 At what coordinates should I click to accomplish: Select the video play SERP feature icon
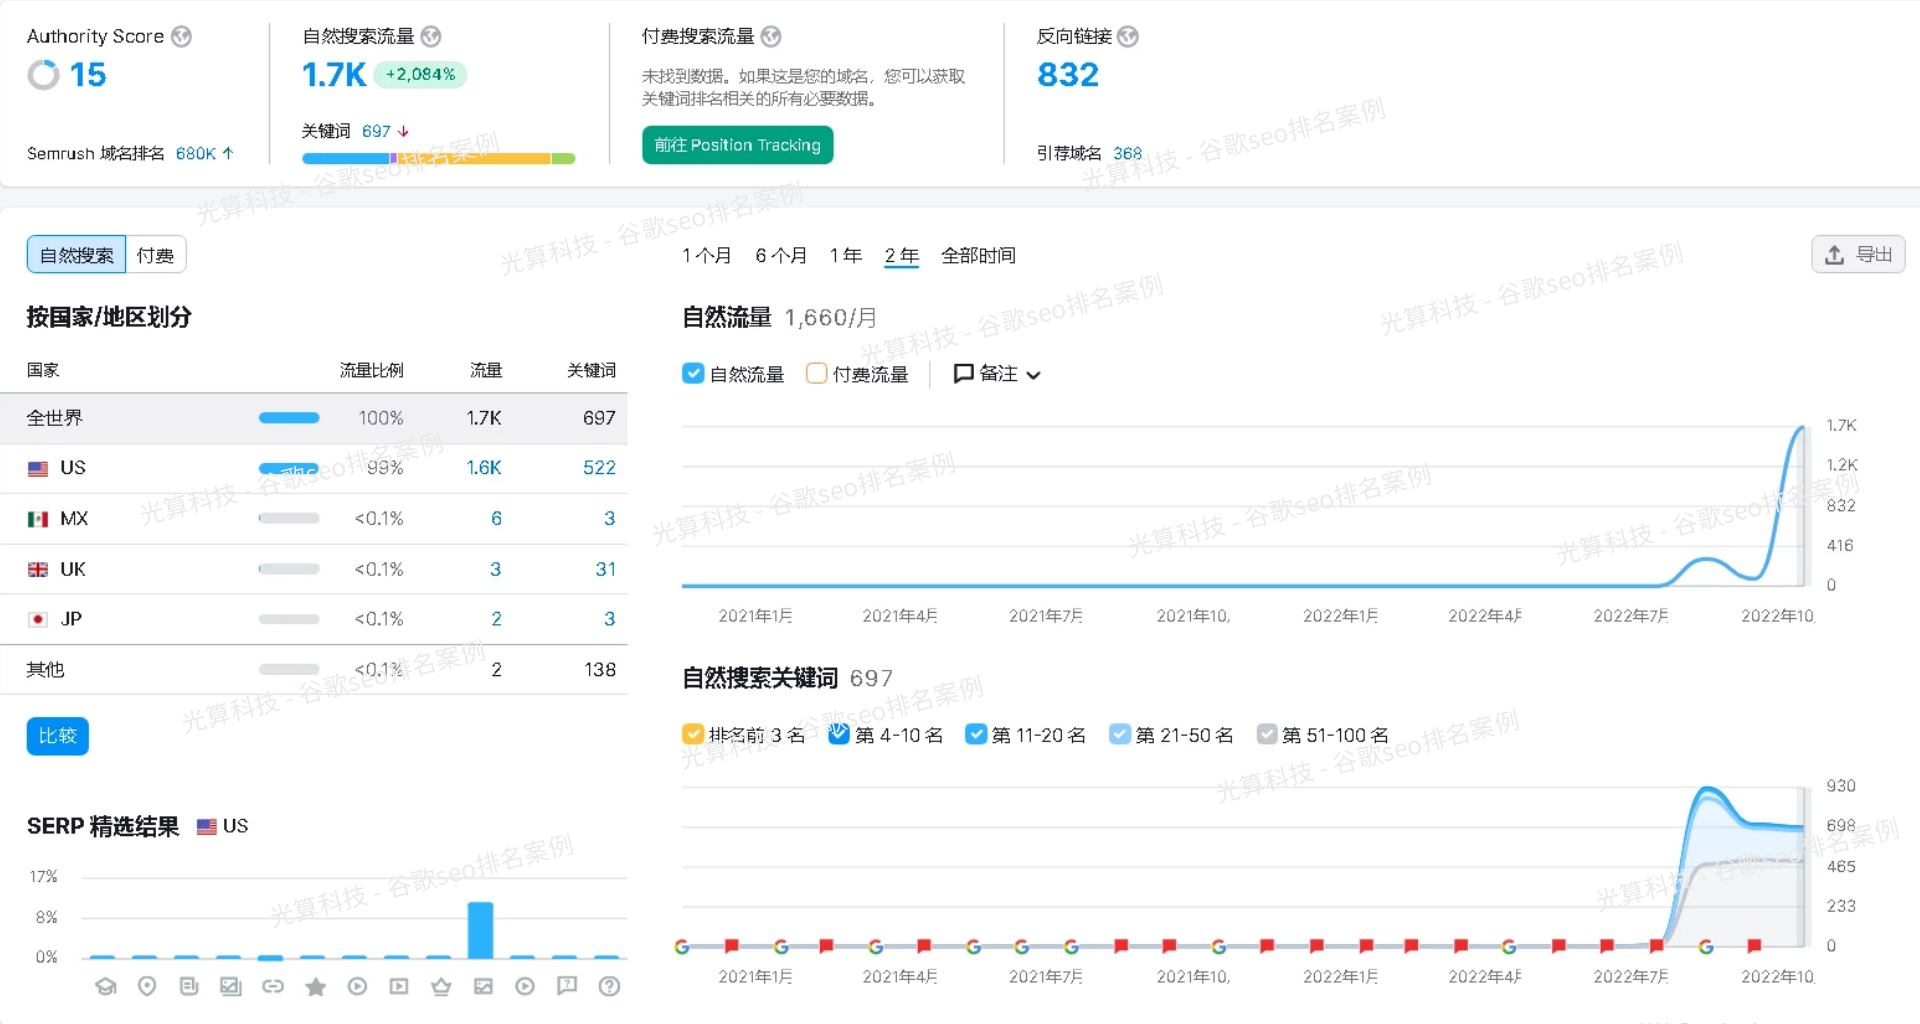click(358, 986)
